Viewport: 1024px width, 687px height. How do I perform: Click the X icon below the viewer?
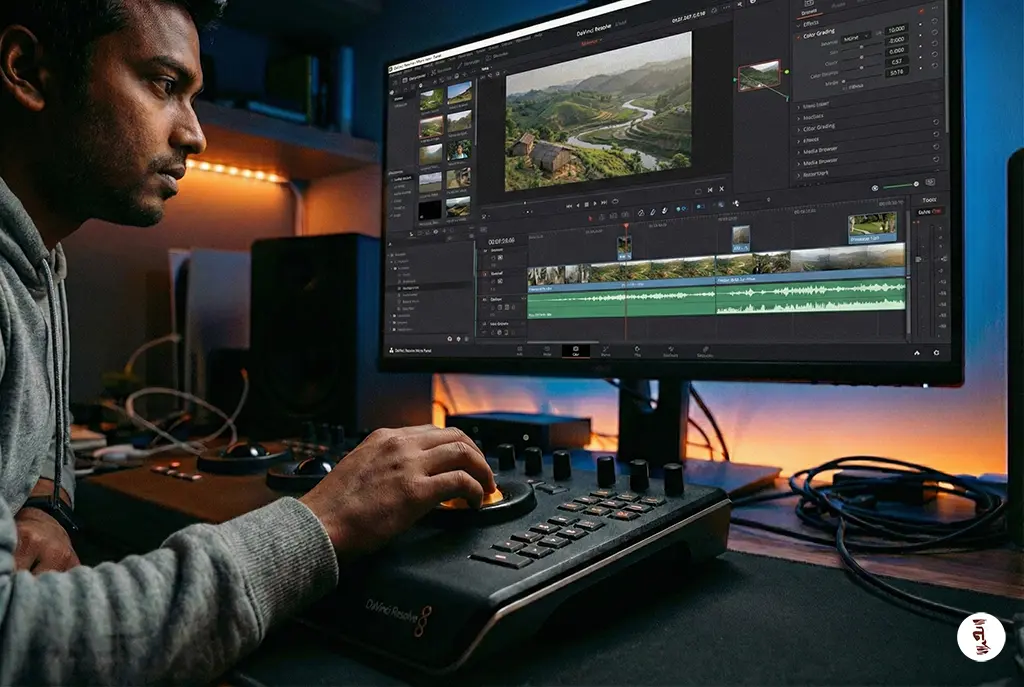[722, 189]
